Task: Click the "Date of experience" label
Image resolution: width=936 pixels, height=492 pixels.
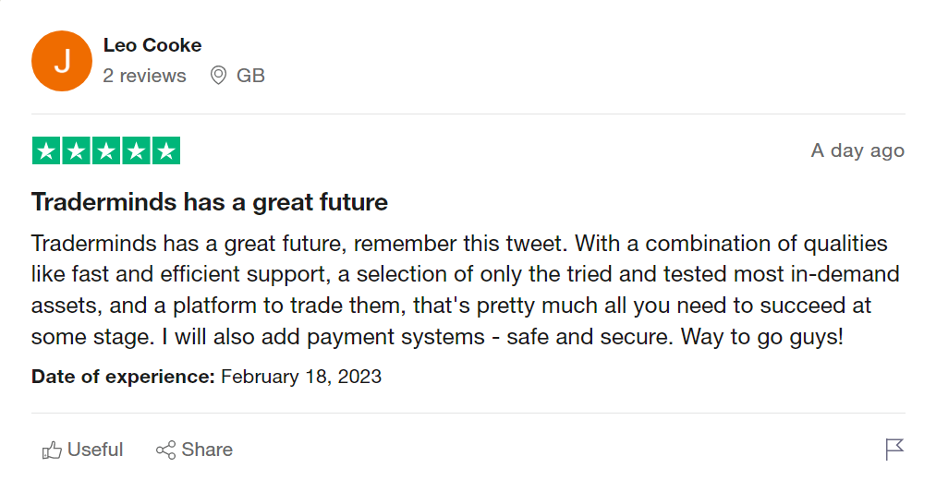Action: 123,377
